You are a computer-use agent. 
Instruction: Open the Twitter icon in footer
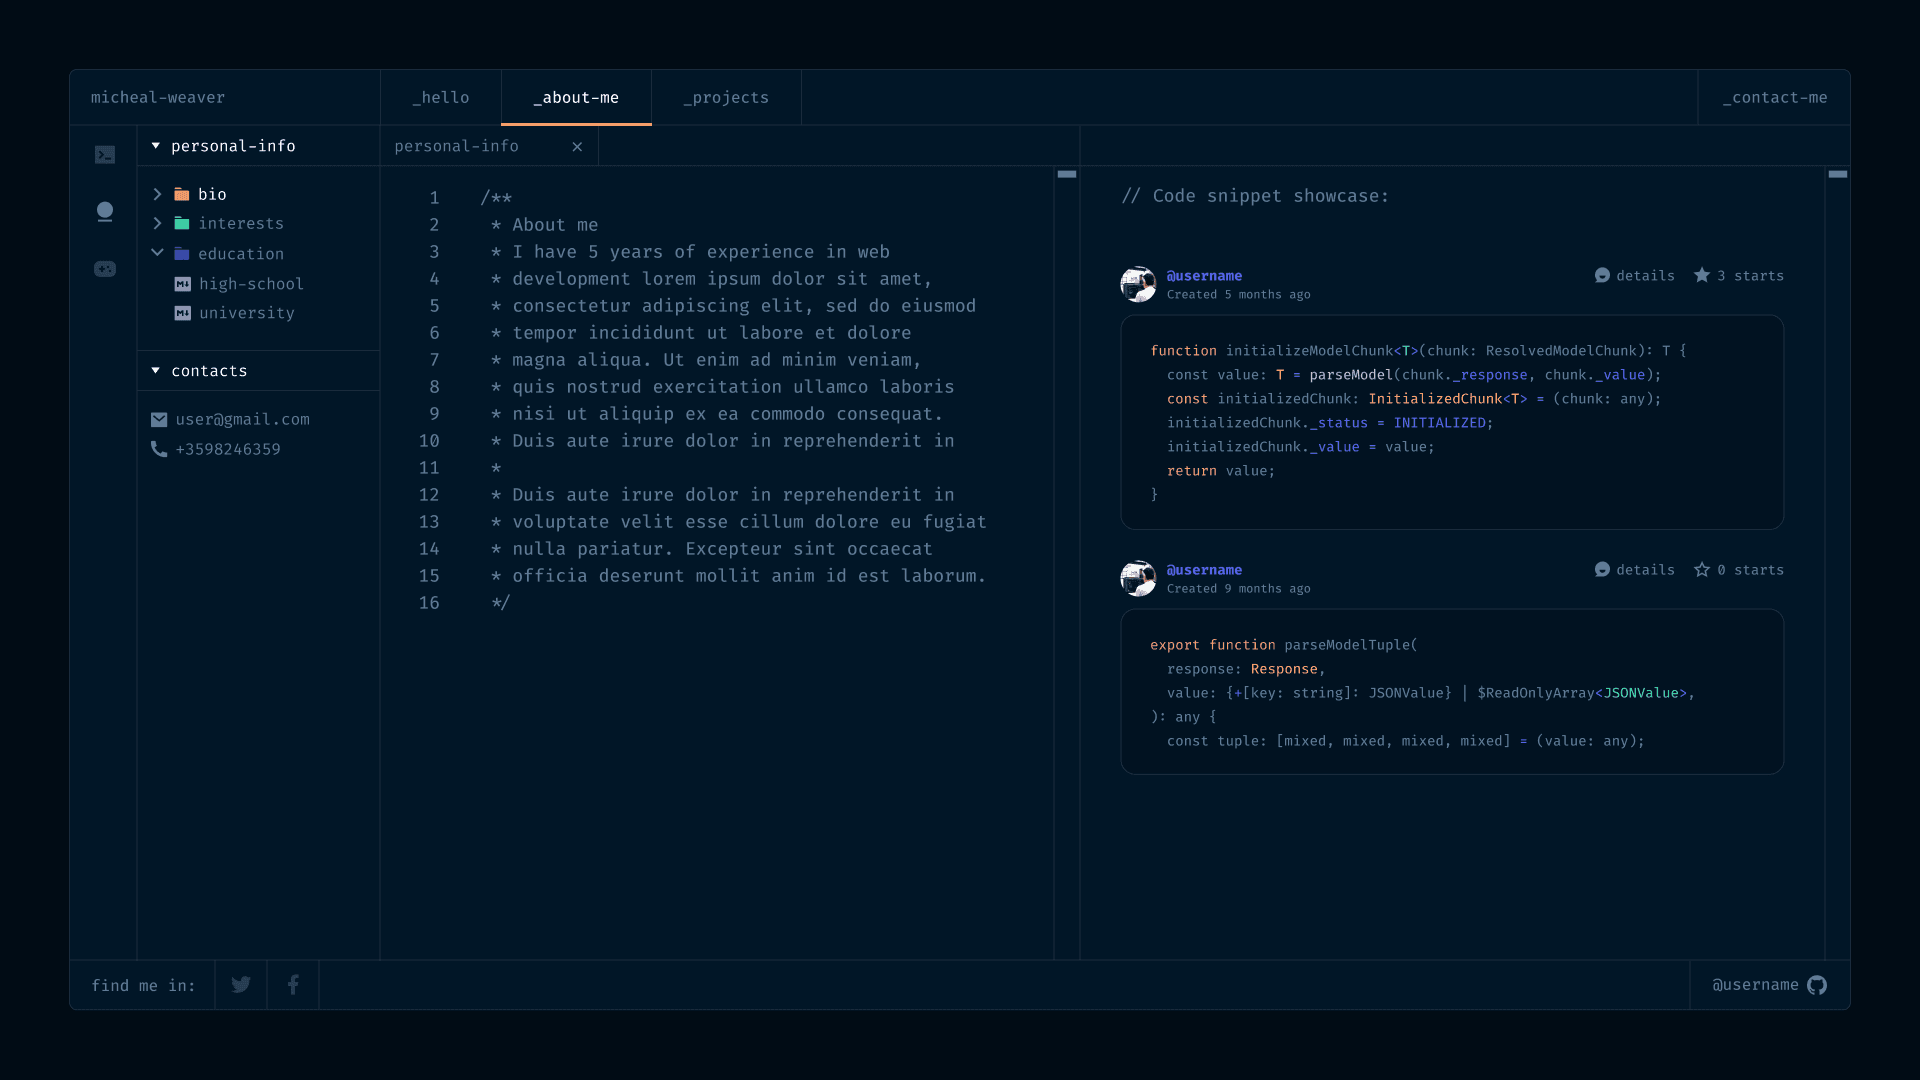click(x=241, y=985)
